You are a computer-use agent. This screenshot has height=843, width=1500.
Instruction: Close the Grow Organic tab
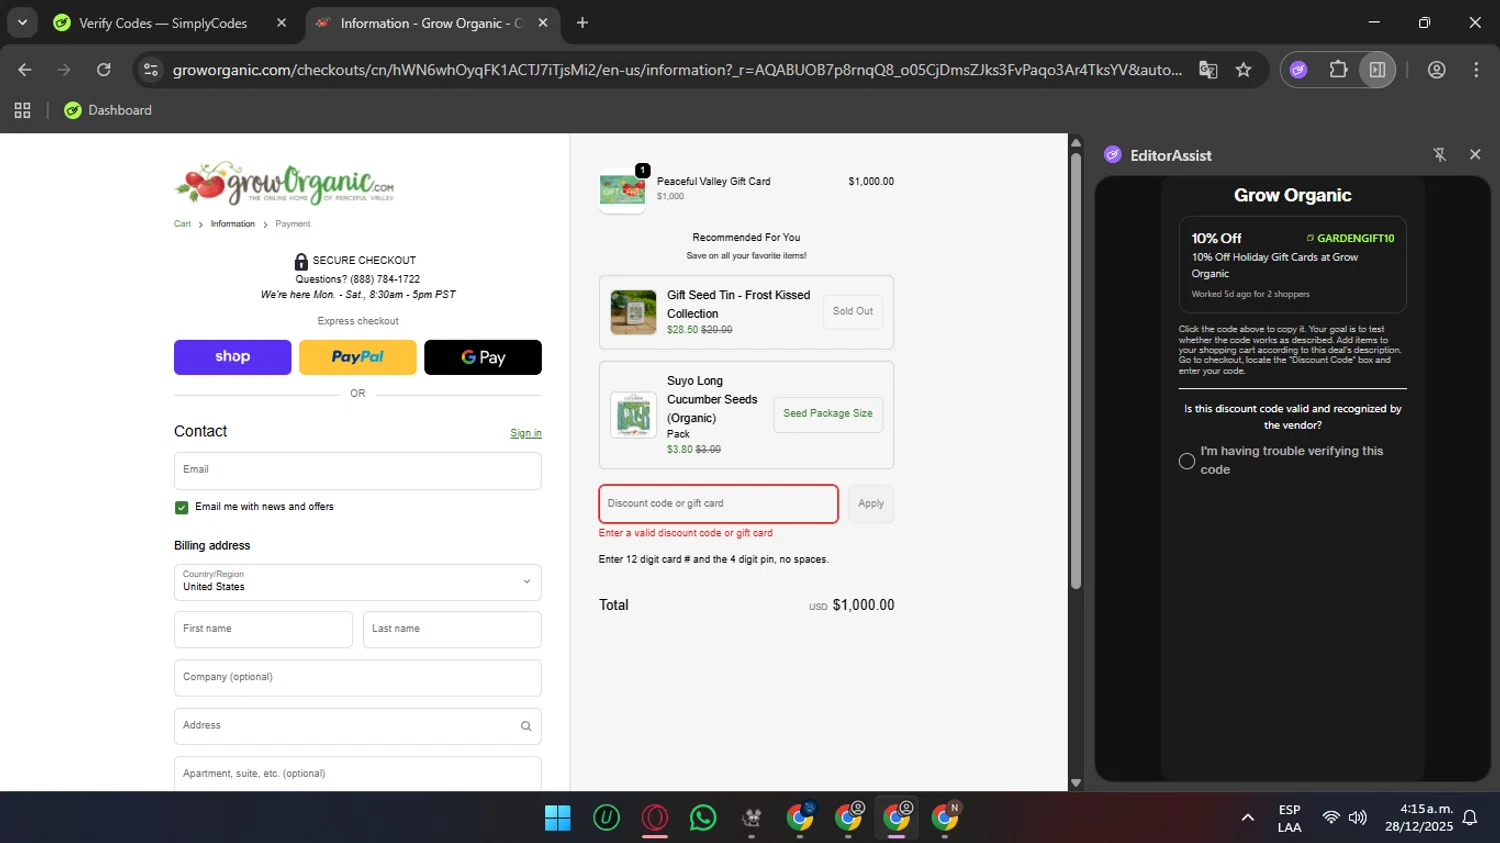tap(543, 23)
